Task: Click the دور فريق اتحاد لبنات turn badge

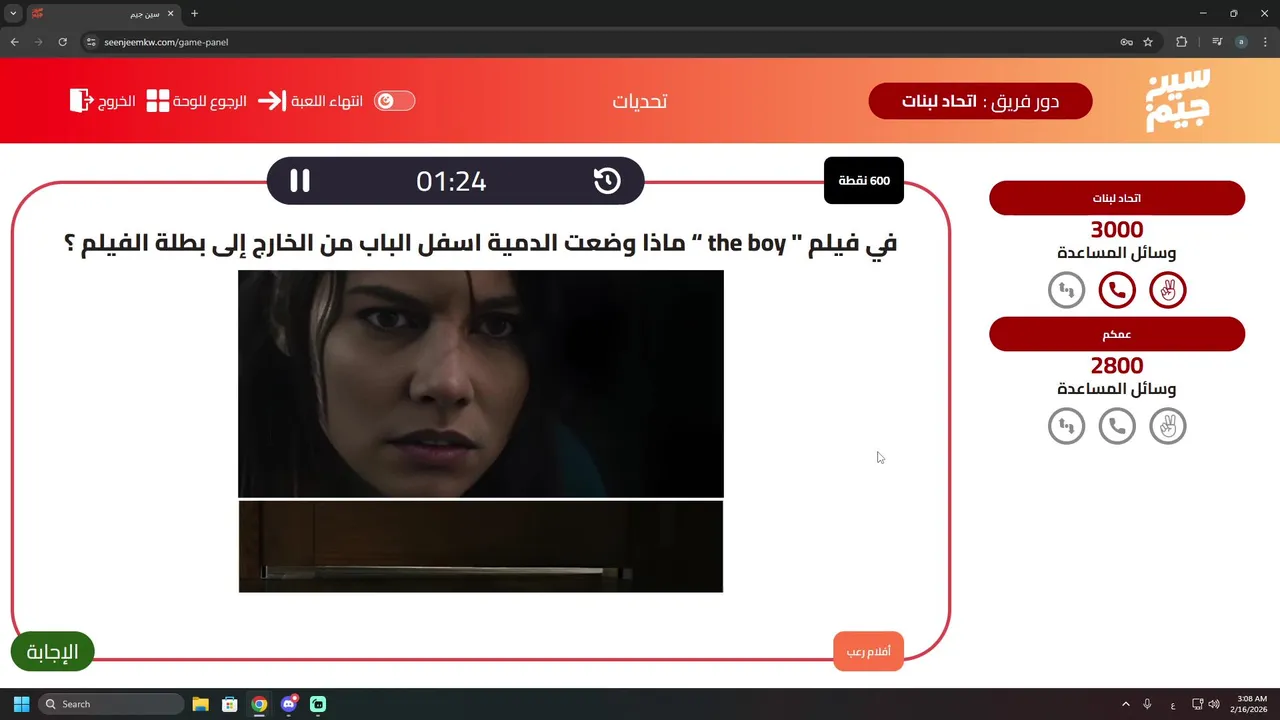Action: (x=980, y=101)
